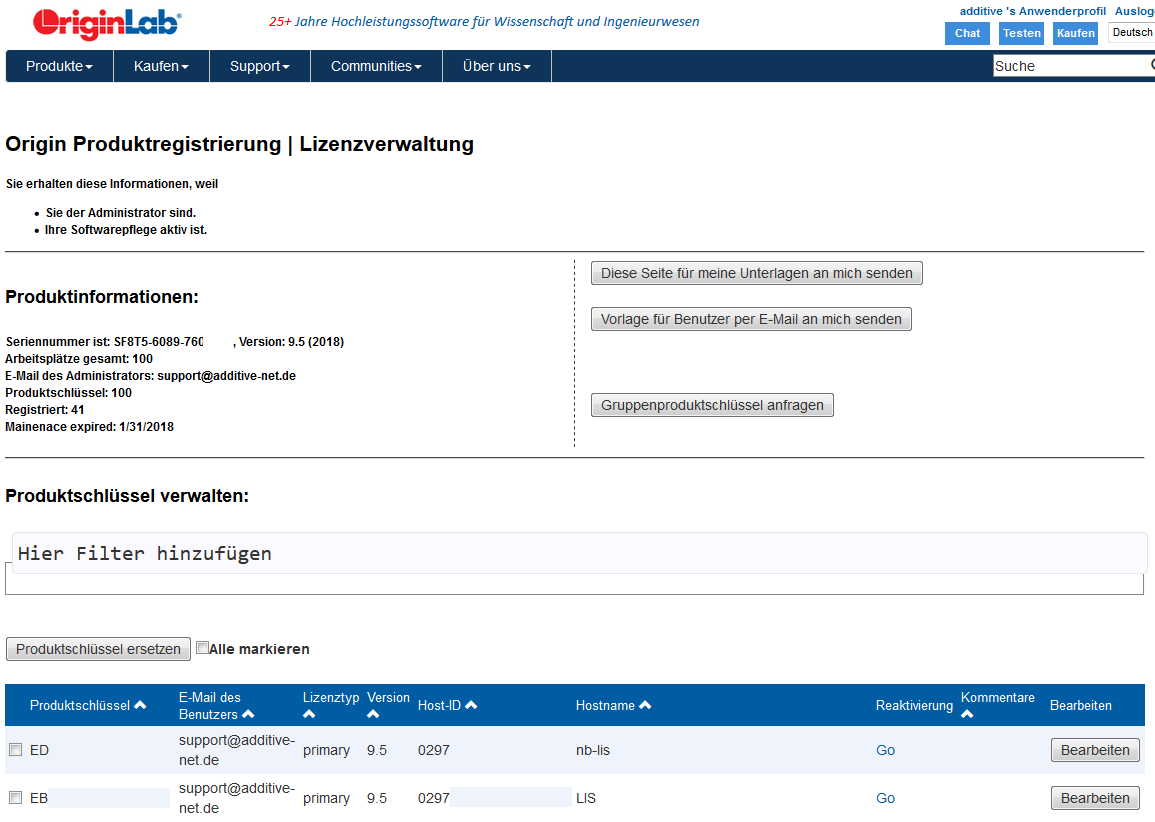Open the Über uns dropdown
The width and height of the screenshot is (1155, 822).
pyautogui.click(x=497, y=66)
